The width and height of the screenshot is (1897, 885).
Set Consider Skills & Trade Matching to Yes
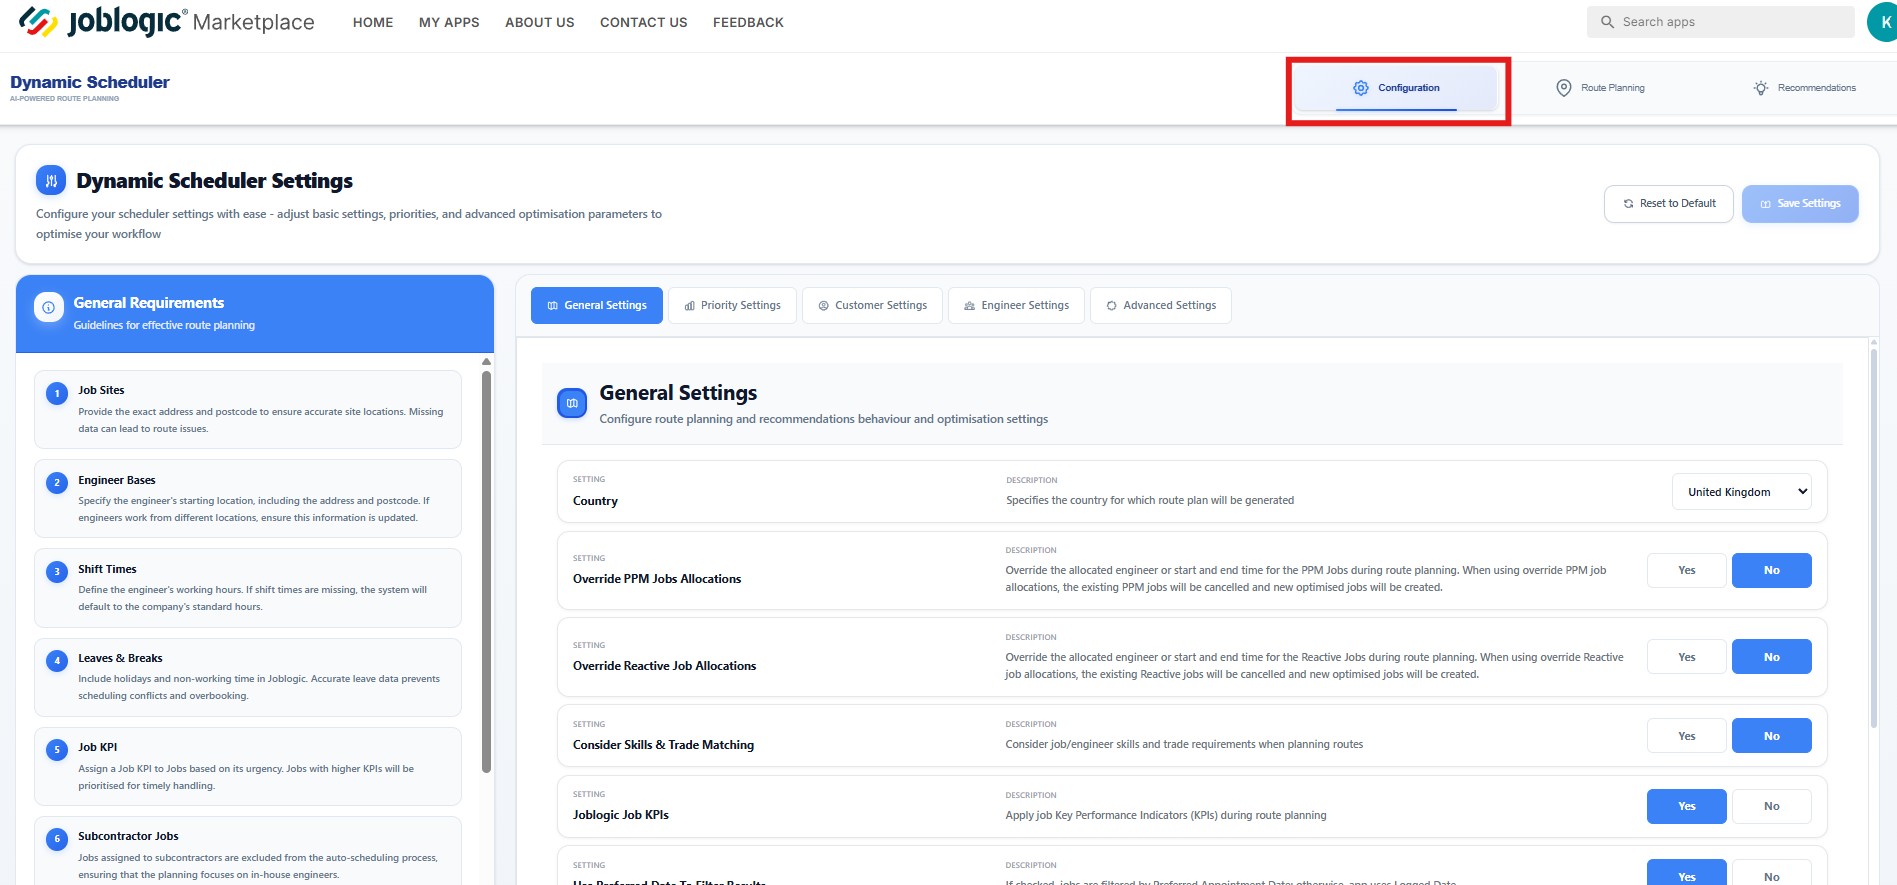pos(1686,736)
